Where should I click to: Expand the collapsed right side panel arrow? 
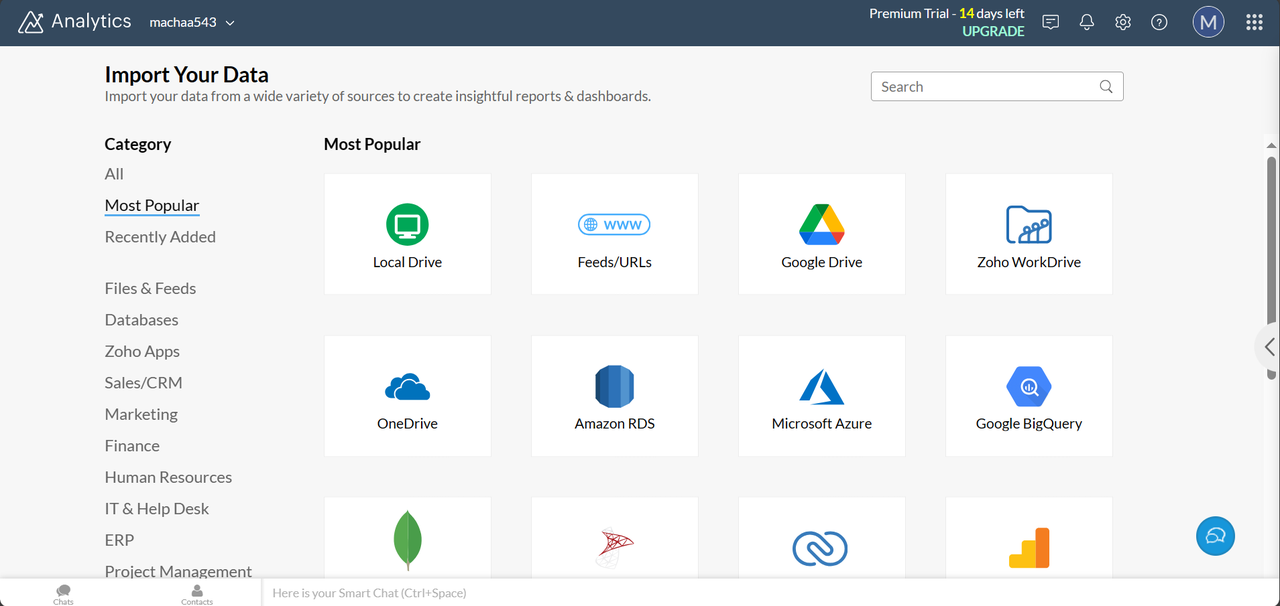tap(1269, 347)
